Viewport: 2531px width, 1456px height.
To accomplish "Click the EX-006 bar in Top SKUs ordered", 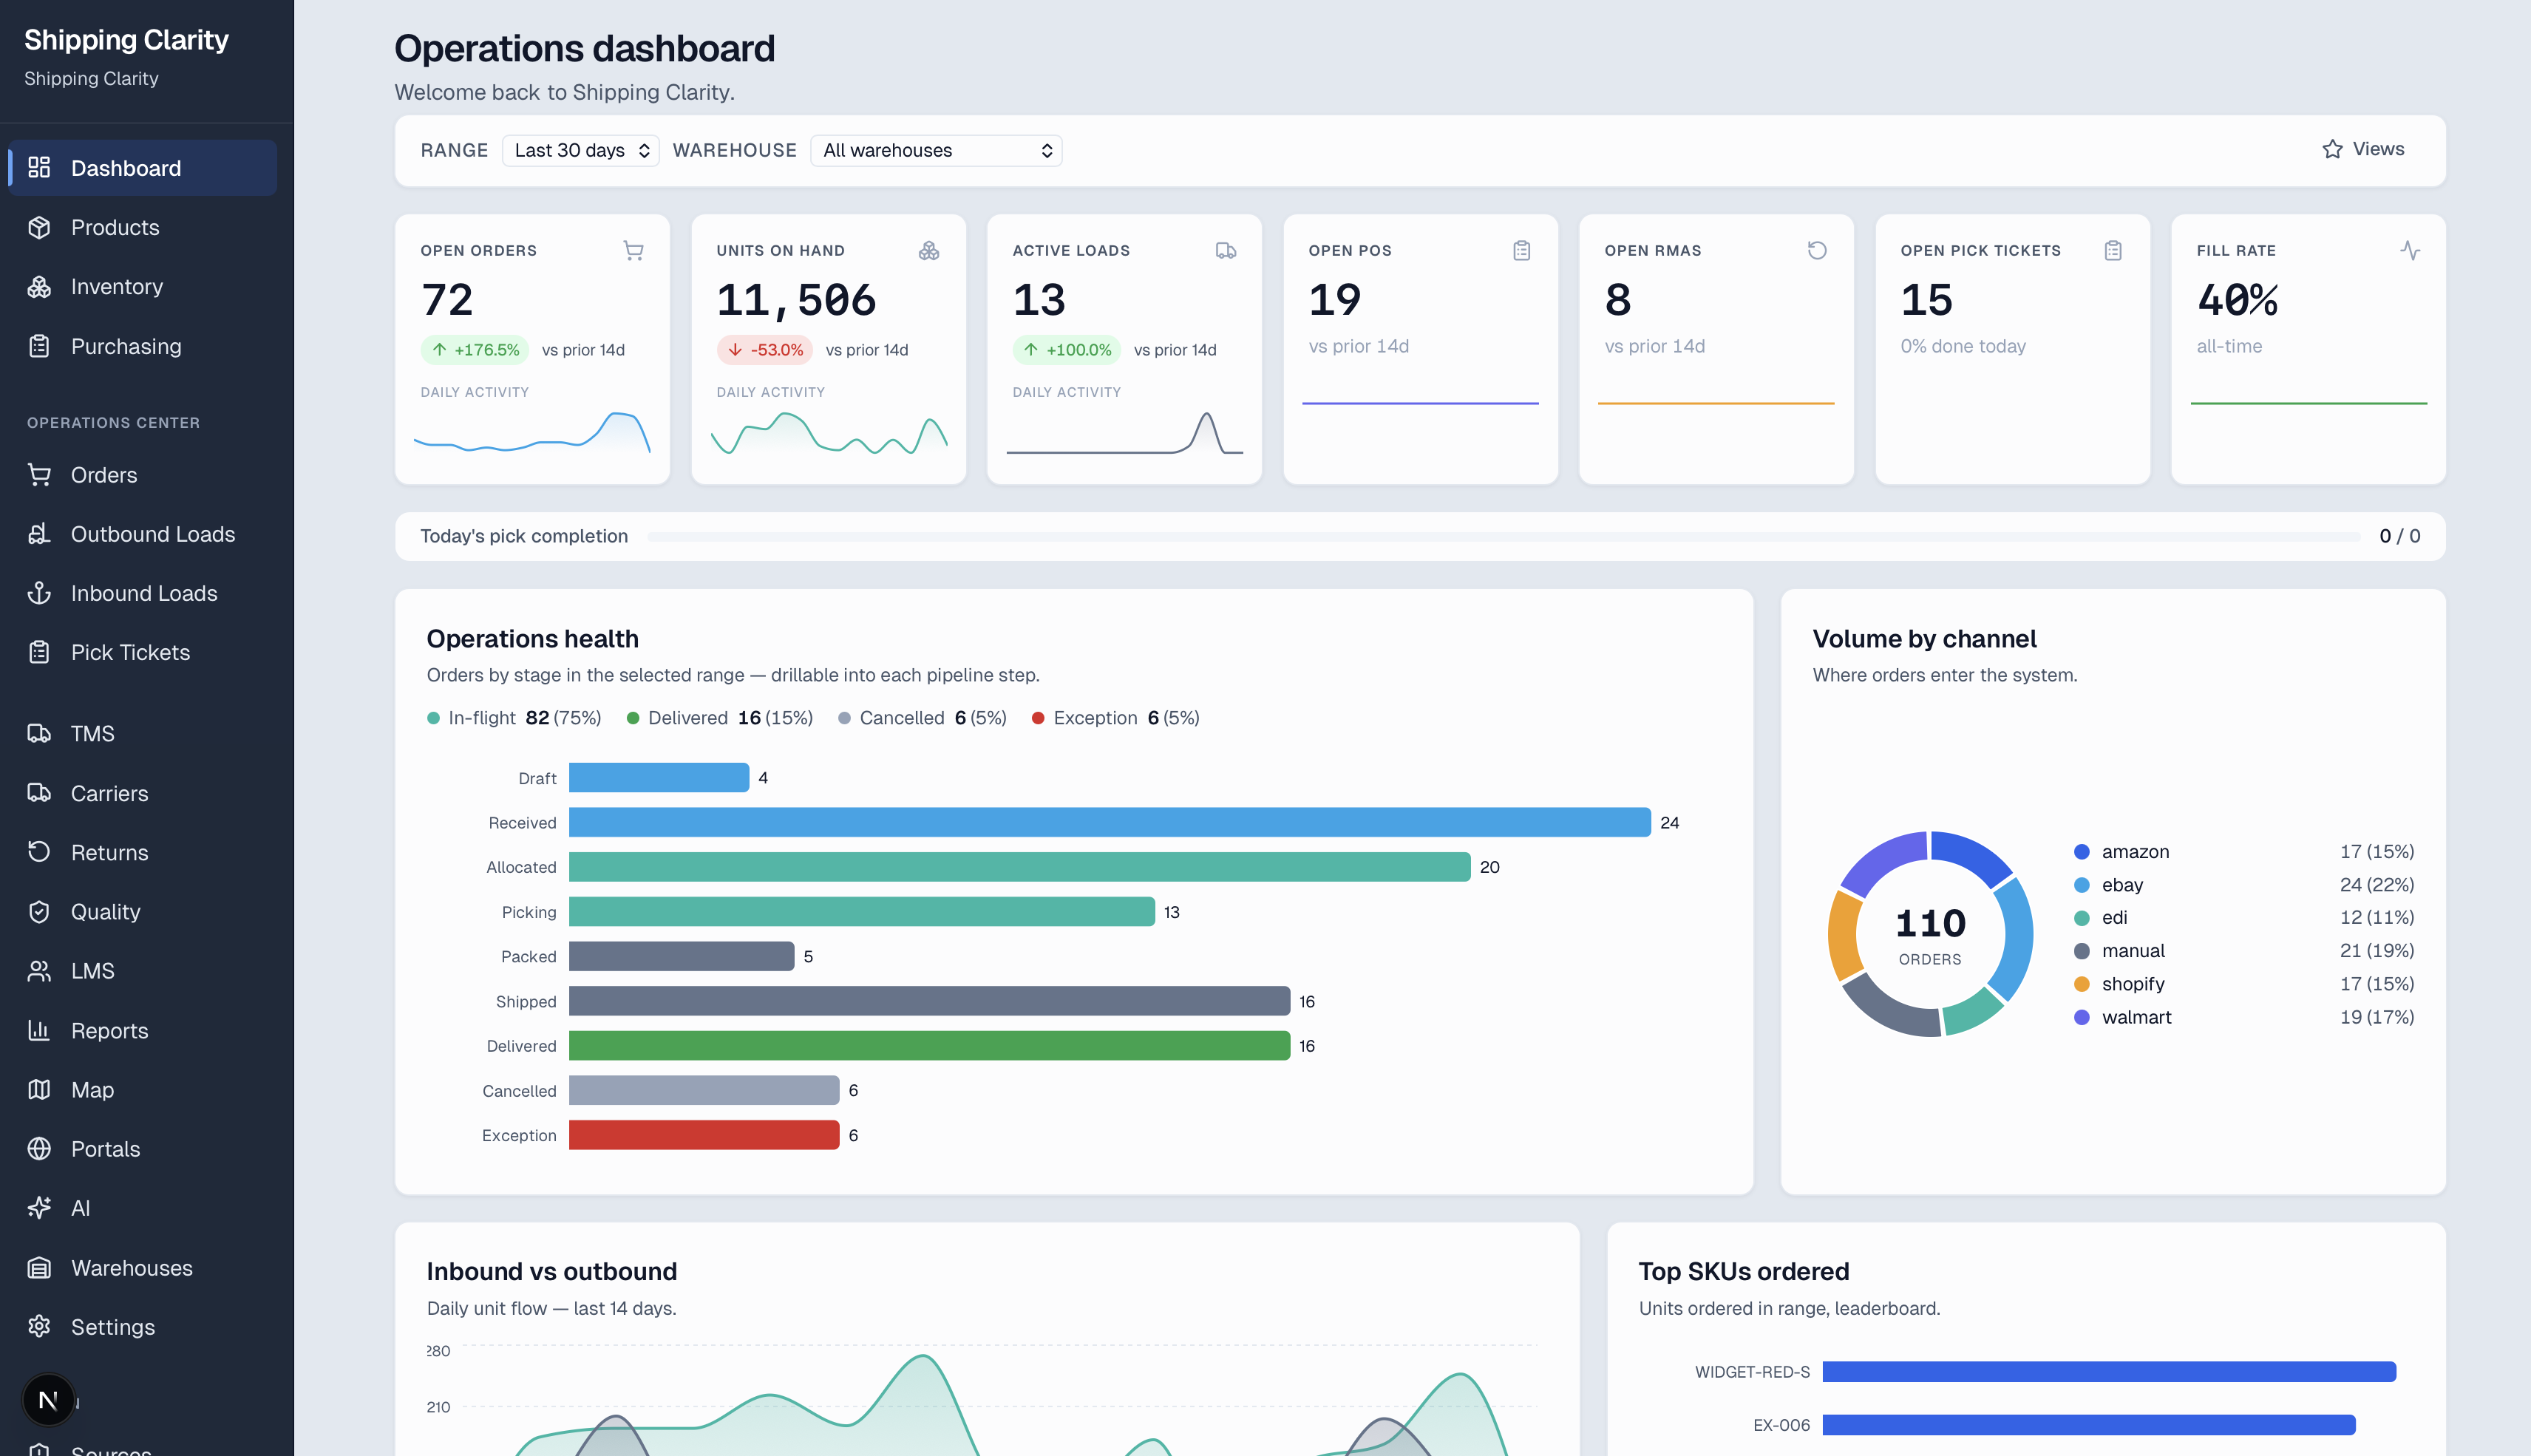I will [x=2089, y=1425].
